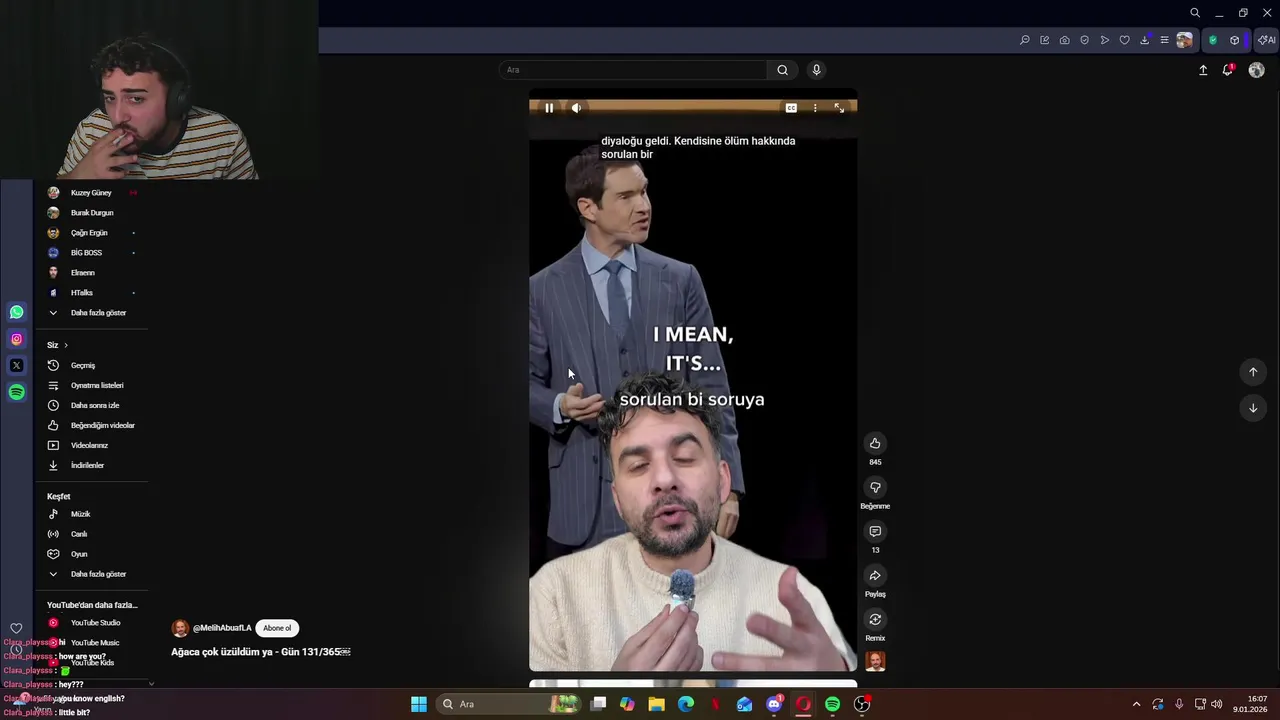This screenshot has width=1280, height=720.
Task: Open Discord from the taskbar
Action: 774,704
